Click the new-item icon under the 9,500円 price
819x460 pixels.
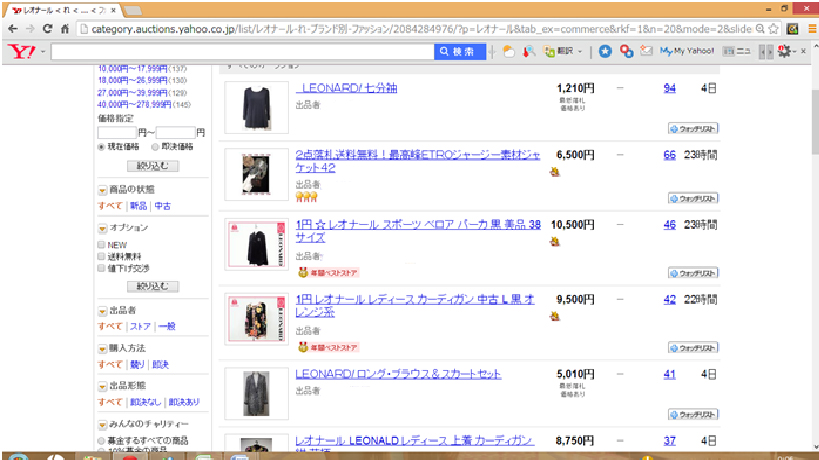[x=555, y=316]
